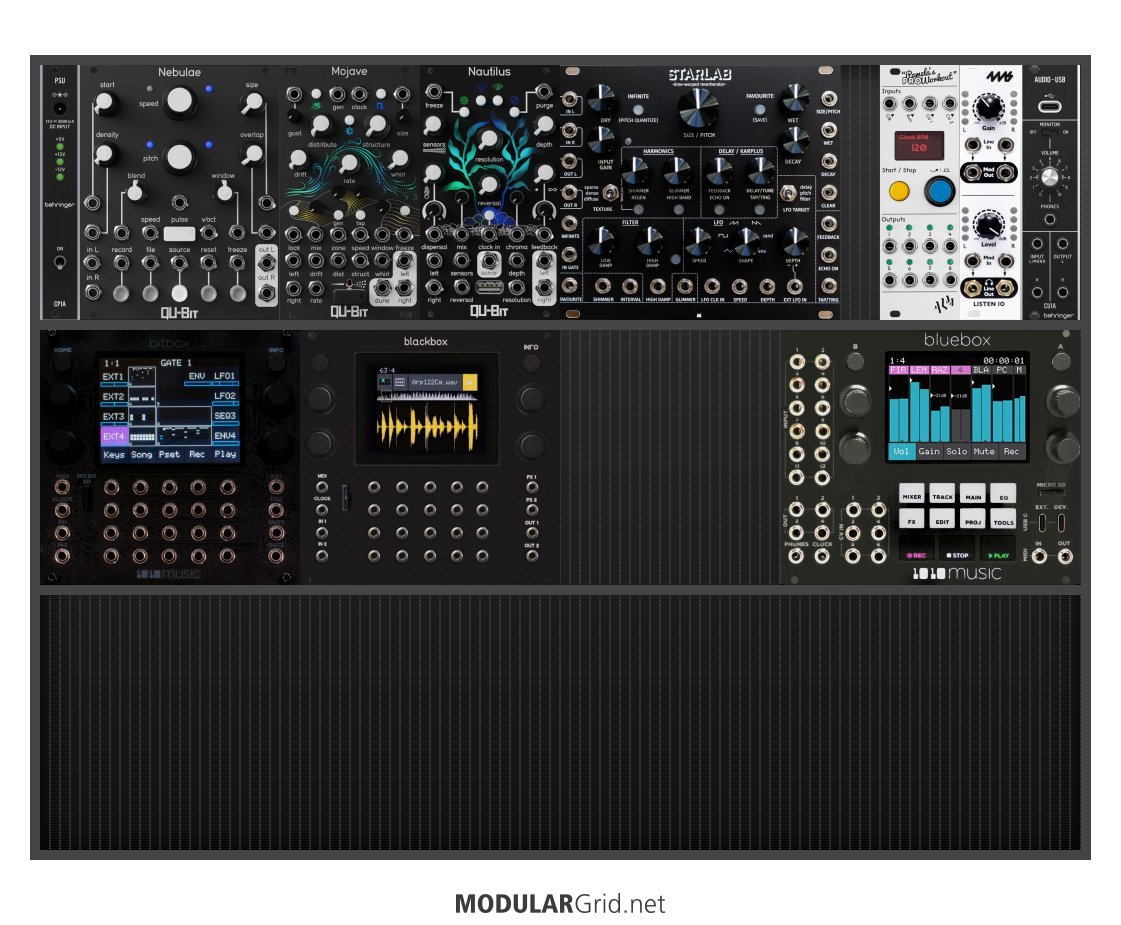Click the blue encoder on Pamela's PRO Workout
Viewport: 1121px width, 925px height.
(x=939, y=191)
